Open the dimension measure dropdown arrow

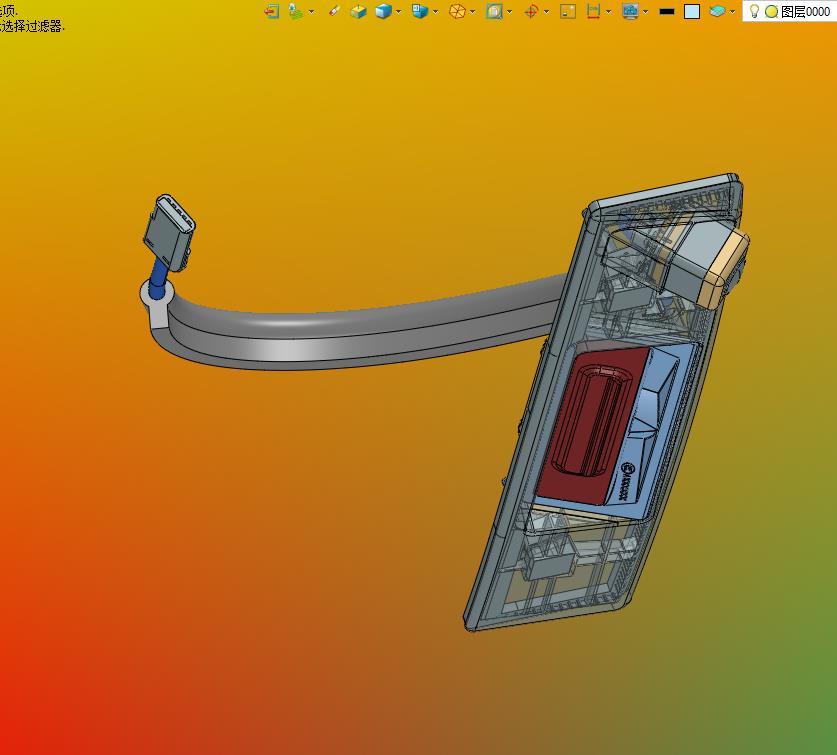(609, 12)
